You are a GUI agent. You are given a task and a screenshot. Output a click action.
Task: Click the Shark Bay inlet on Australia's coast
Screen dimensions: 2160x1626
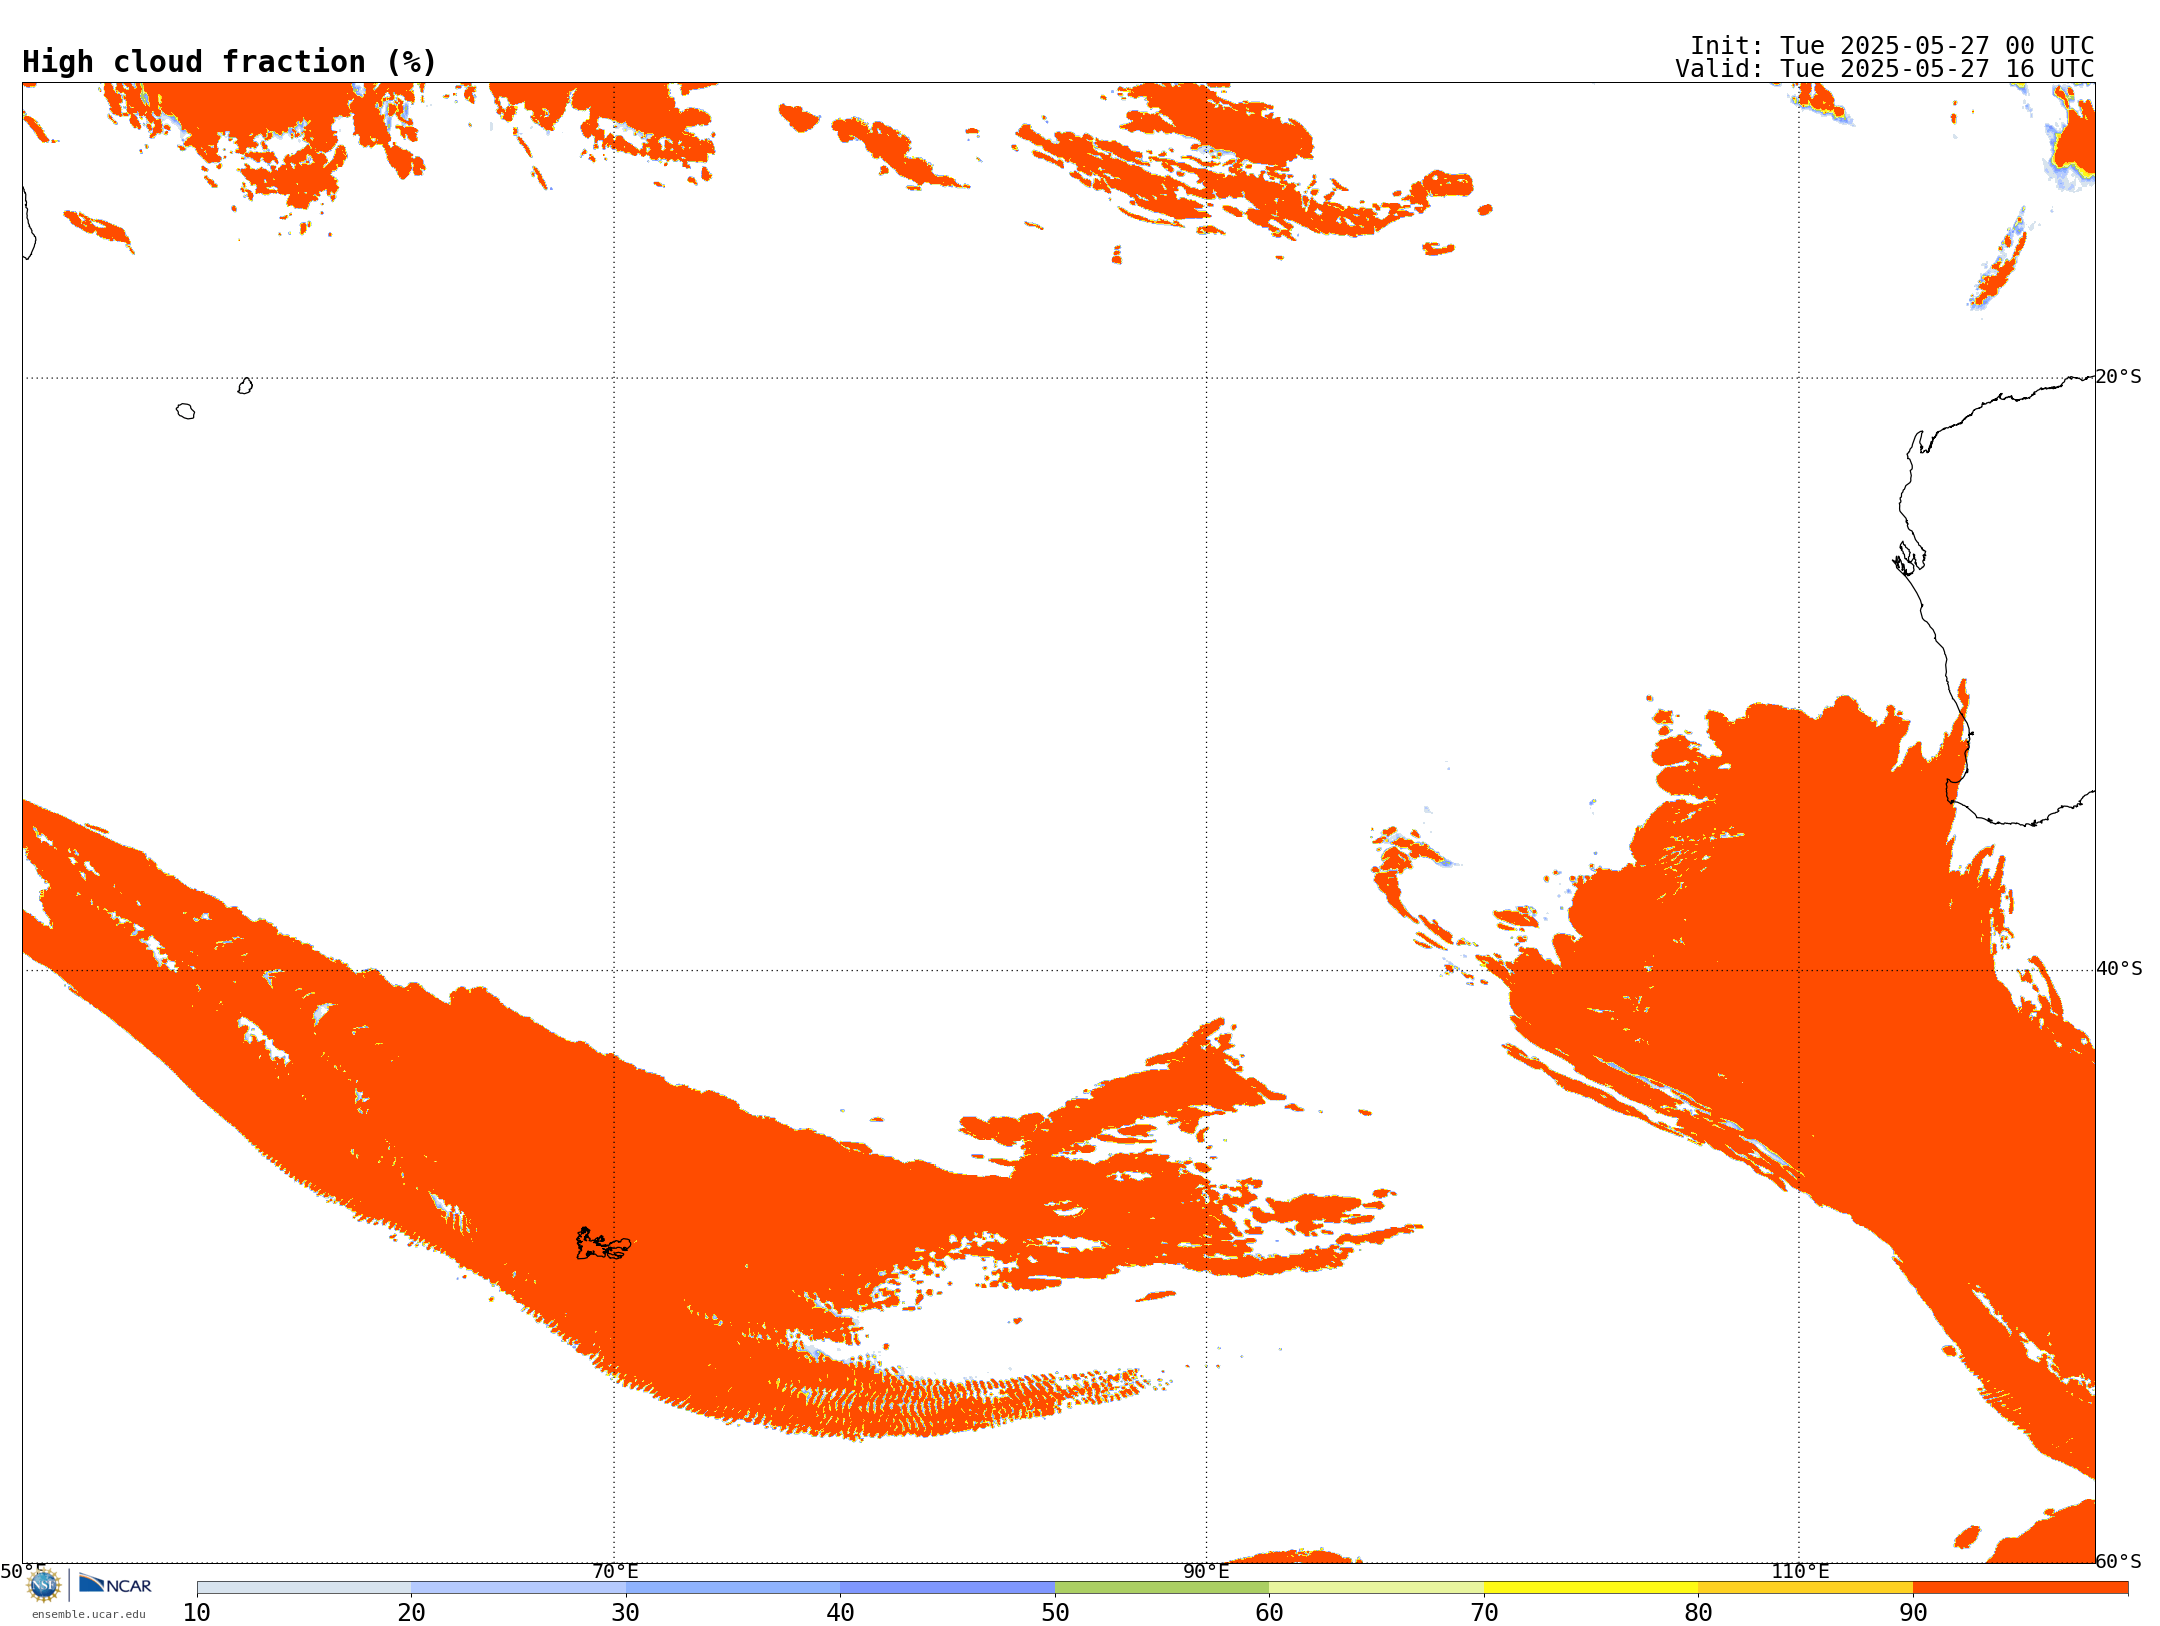click(x=1909, y=558)
